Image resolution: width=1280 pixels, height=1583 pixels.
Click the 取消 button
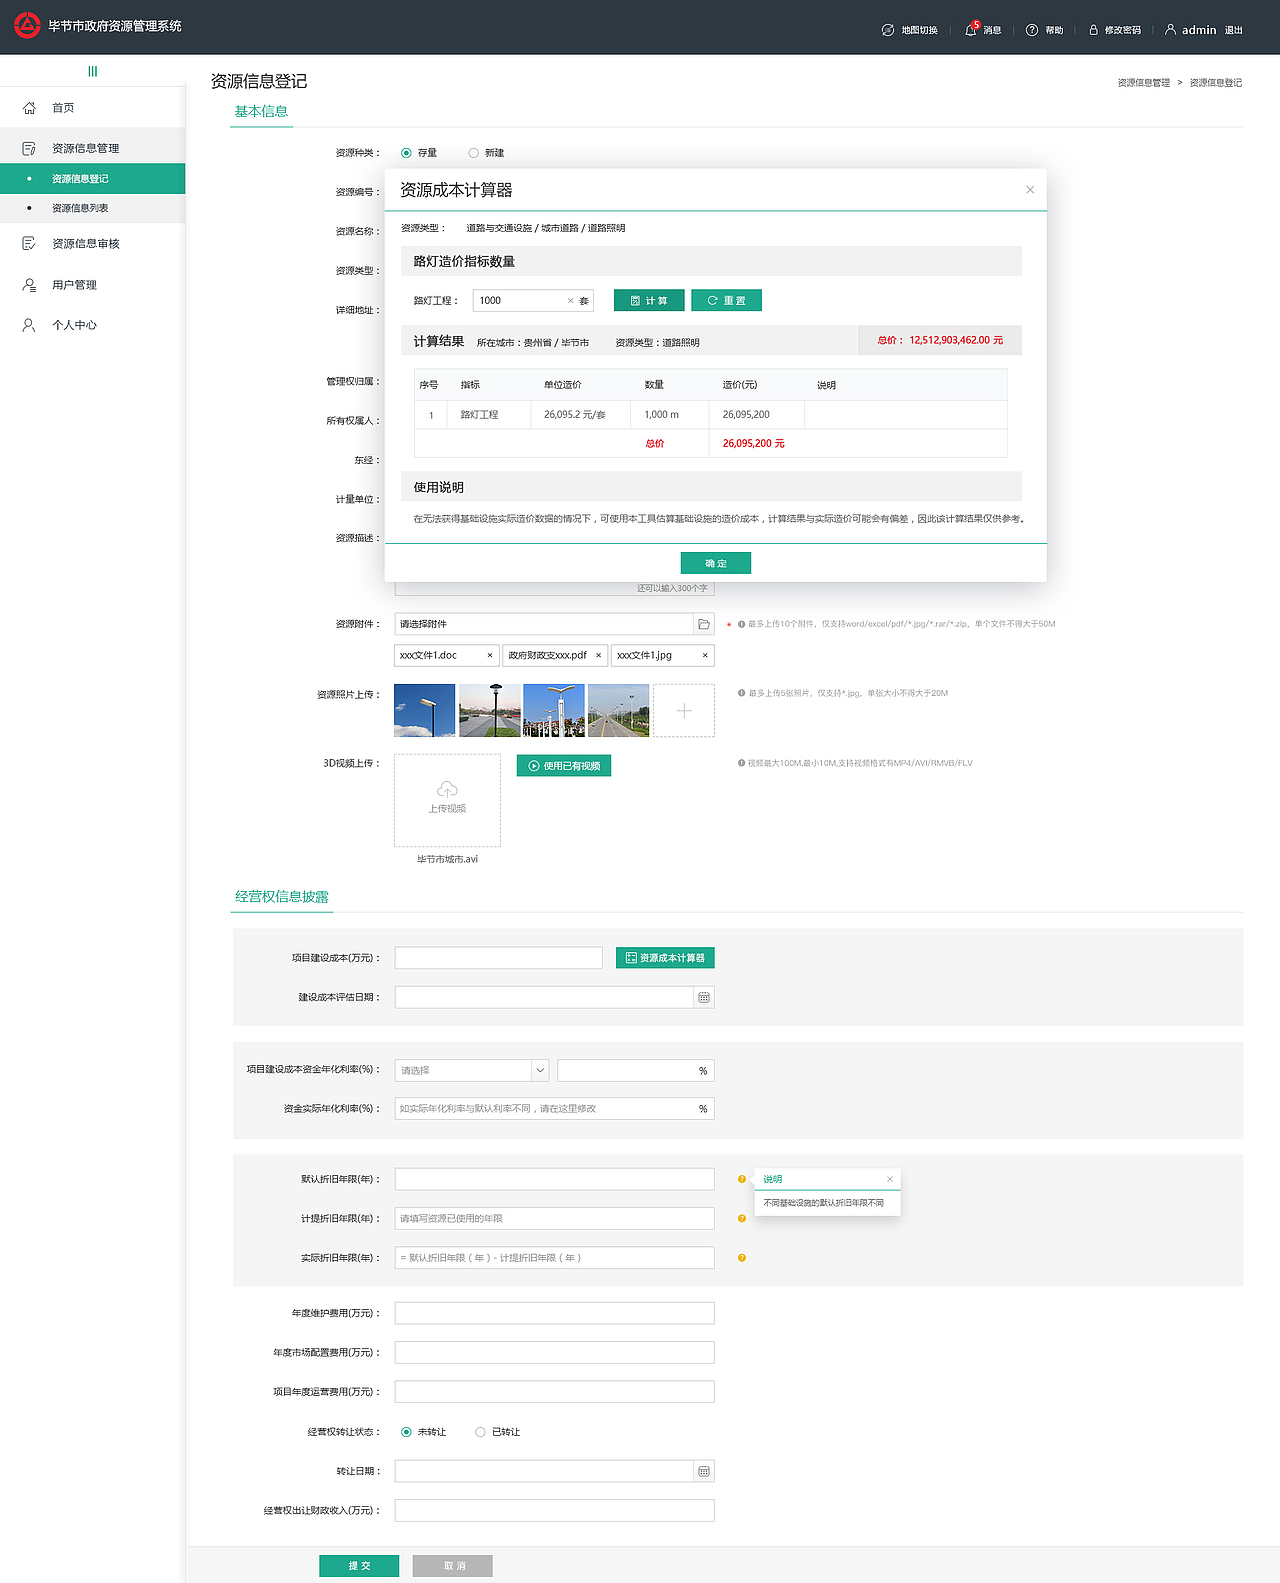click(453, 1566)
